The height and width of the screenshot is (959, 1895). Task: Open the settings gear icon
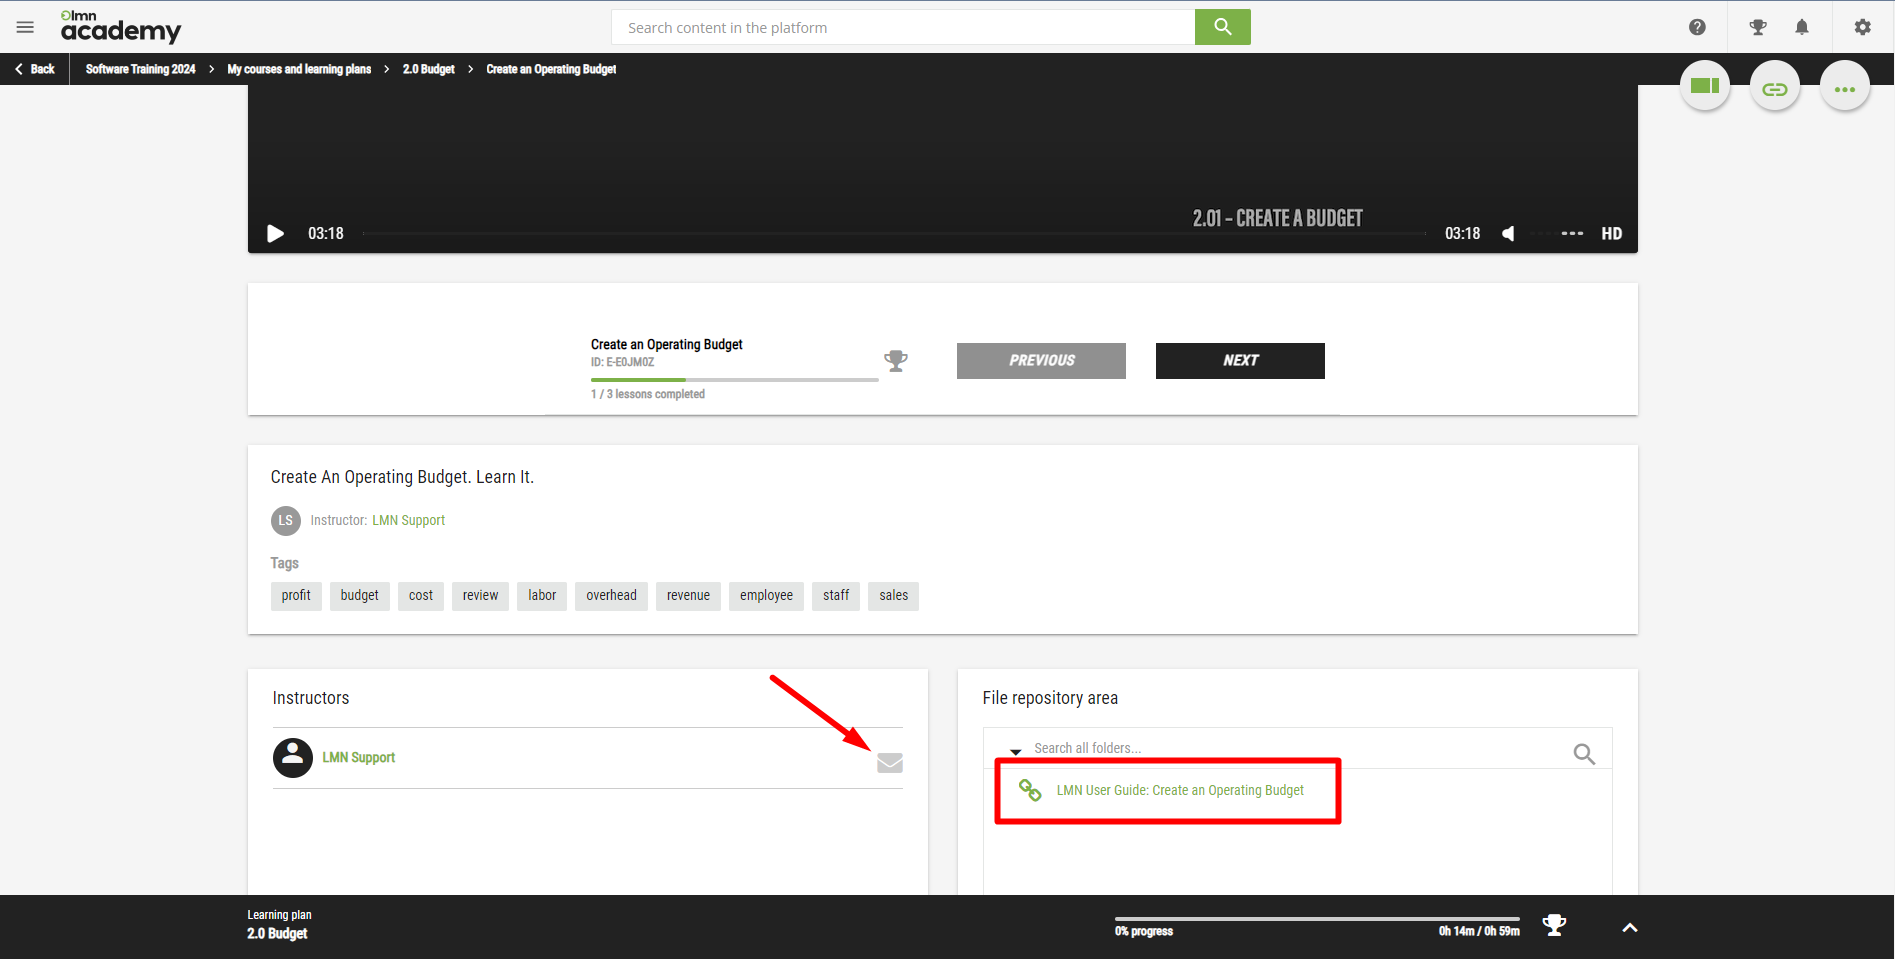tap(1862, 27)
